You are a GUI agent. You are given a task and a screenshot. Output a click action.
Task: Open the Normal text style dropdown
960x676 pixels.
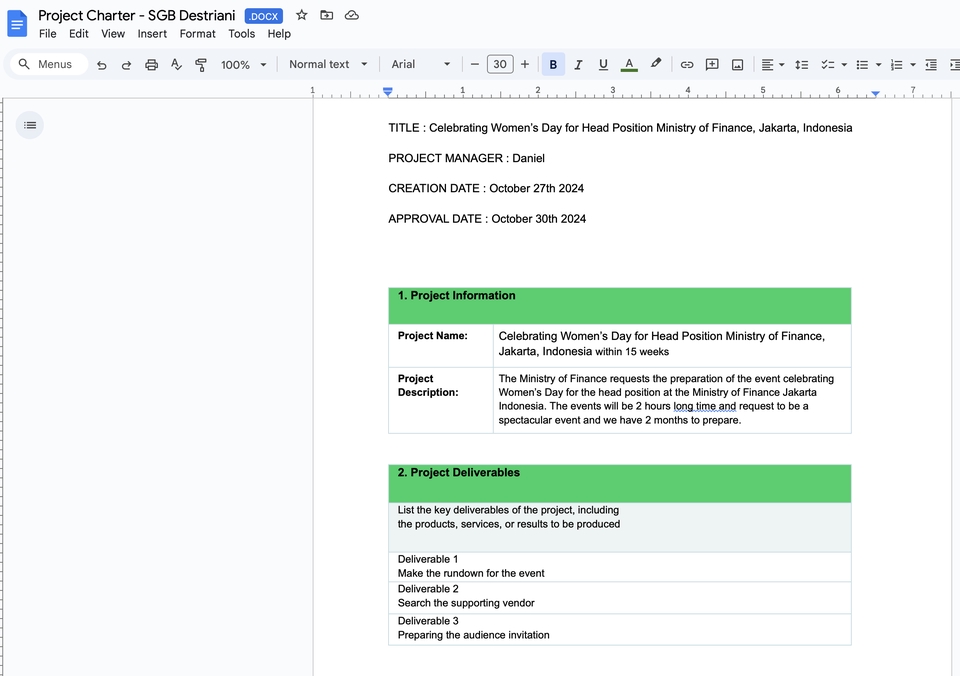click(x=328, y=64)
